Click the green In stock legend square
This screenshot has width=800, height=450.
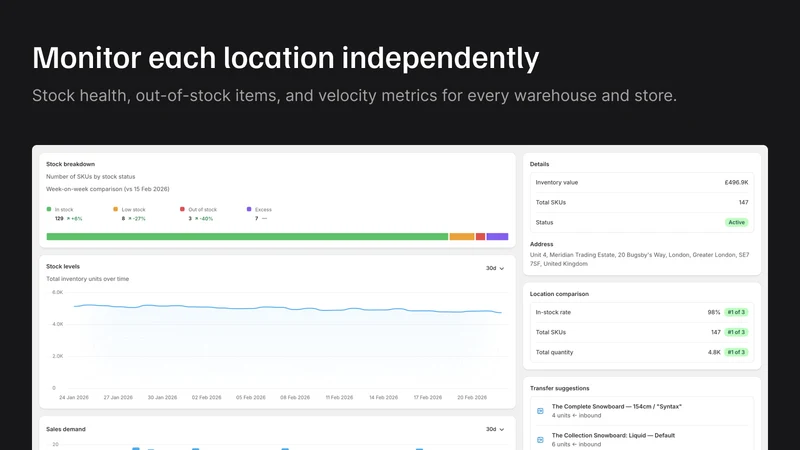click(49, 209)
